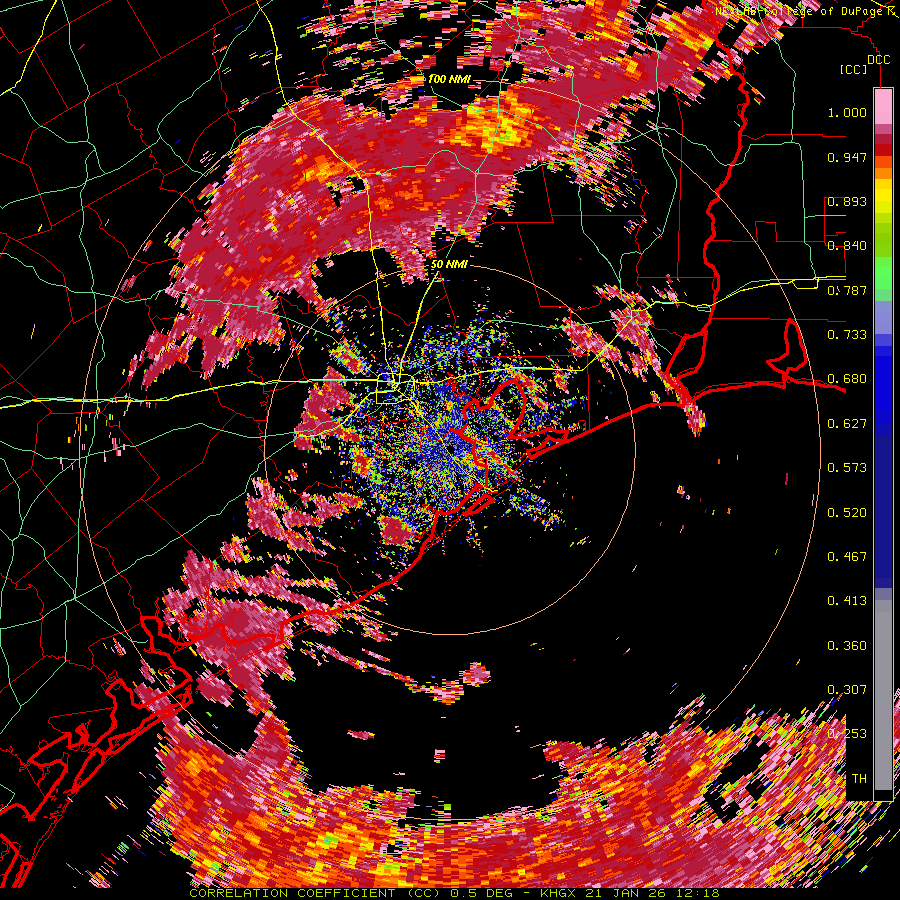Click the "DCC" product code label

[x=878, y=60]
